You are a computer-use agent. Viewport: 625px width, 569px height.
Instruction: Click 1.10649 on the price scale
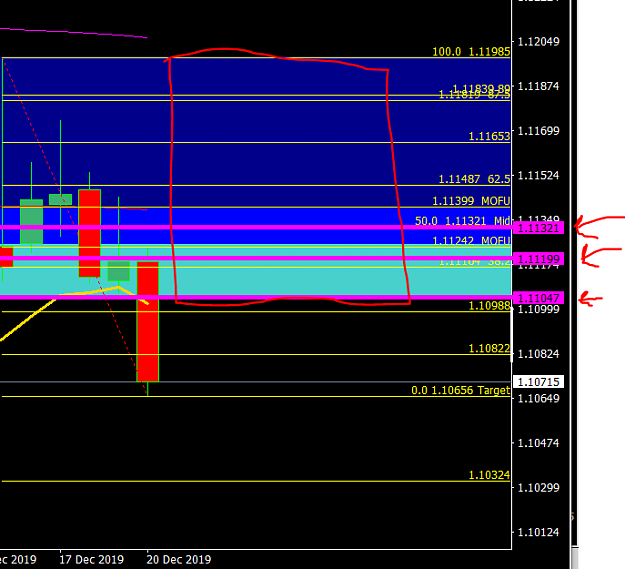point(539,398)
